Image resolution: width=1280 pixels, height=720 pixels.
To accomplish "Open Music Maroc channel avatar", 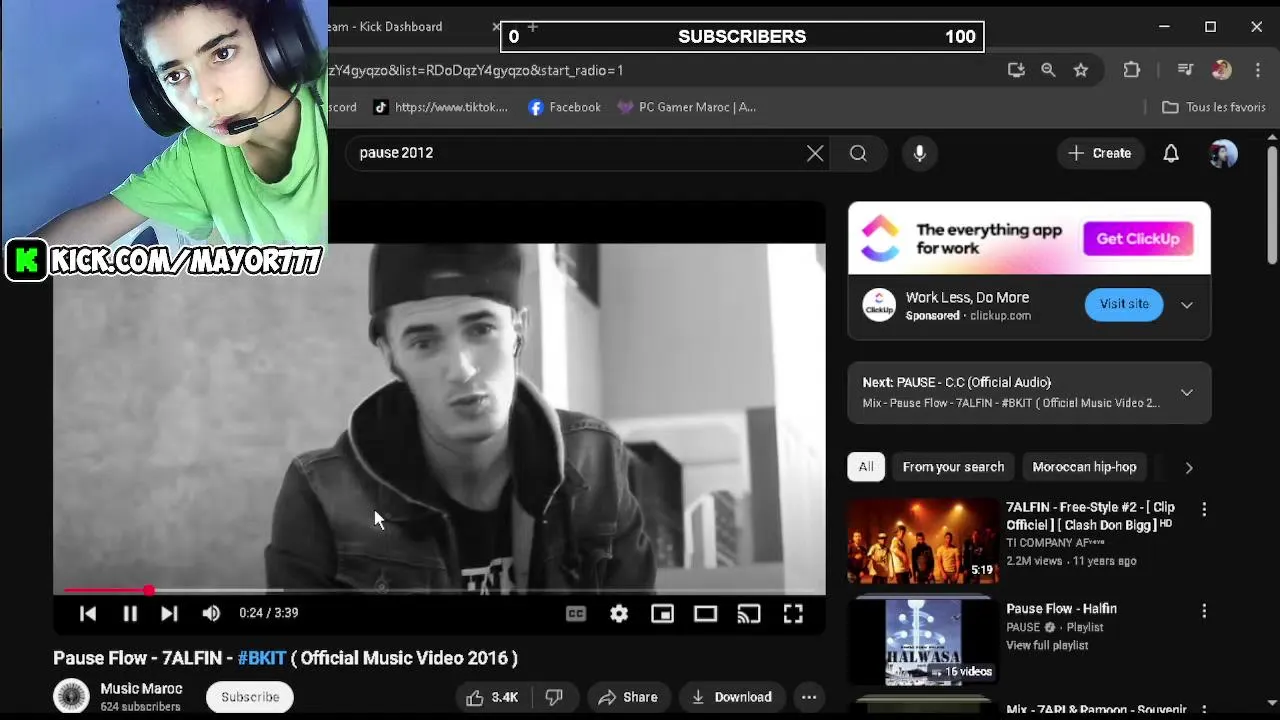I will (x=71, y=697).
